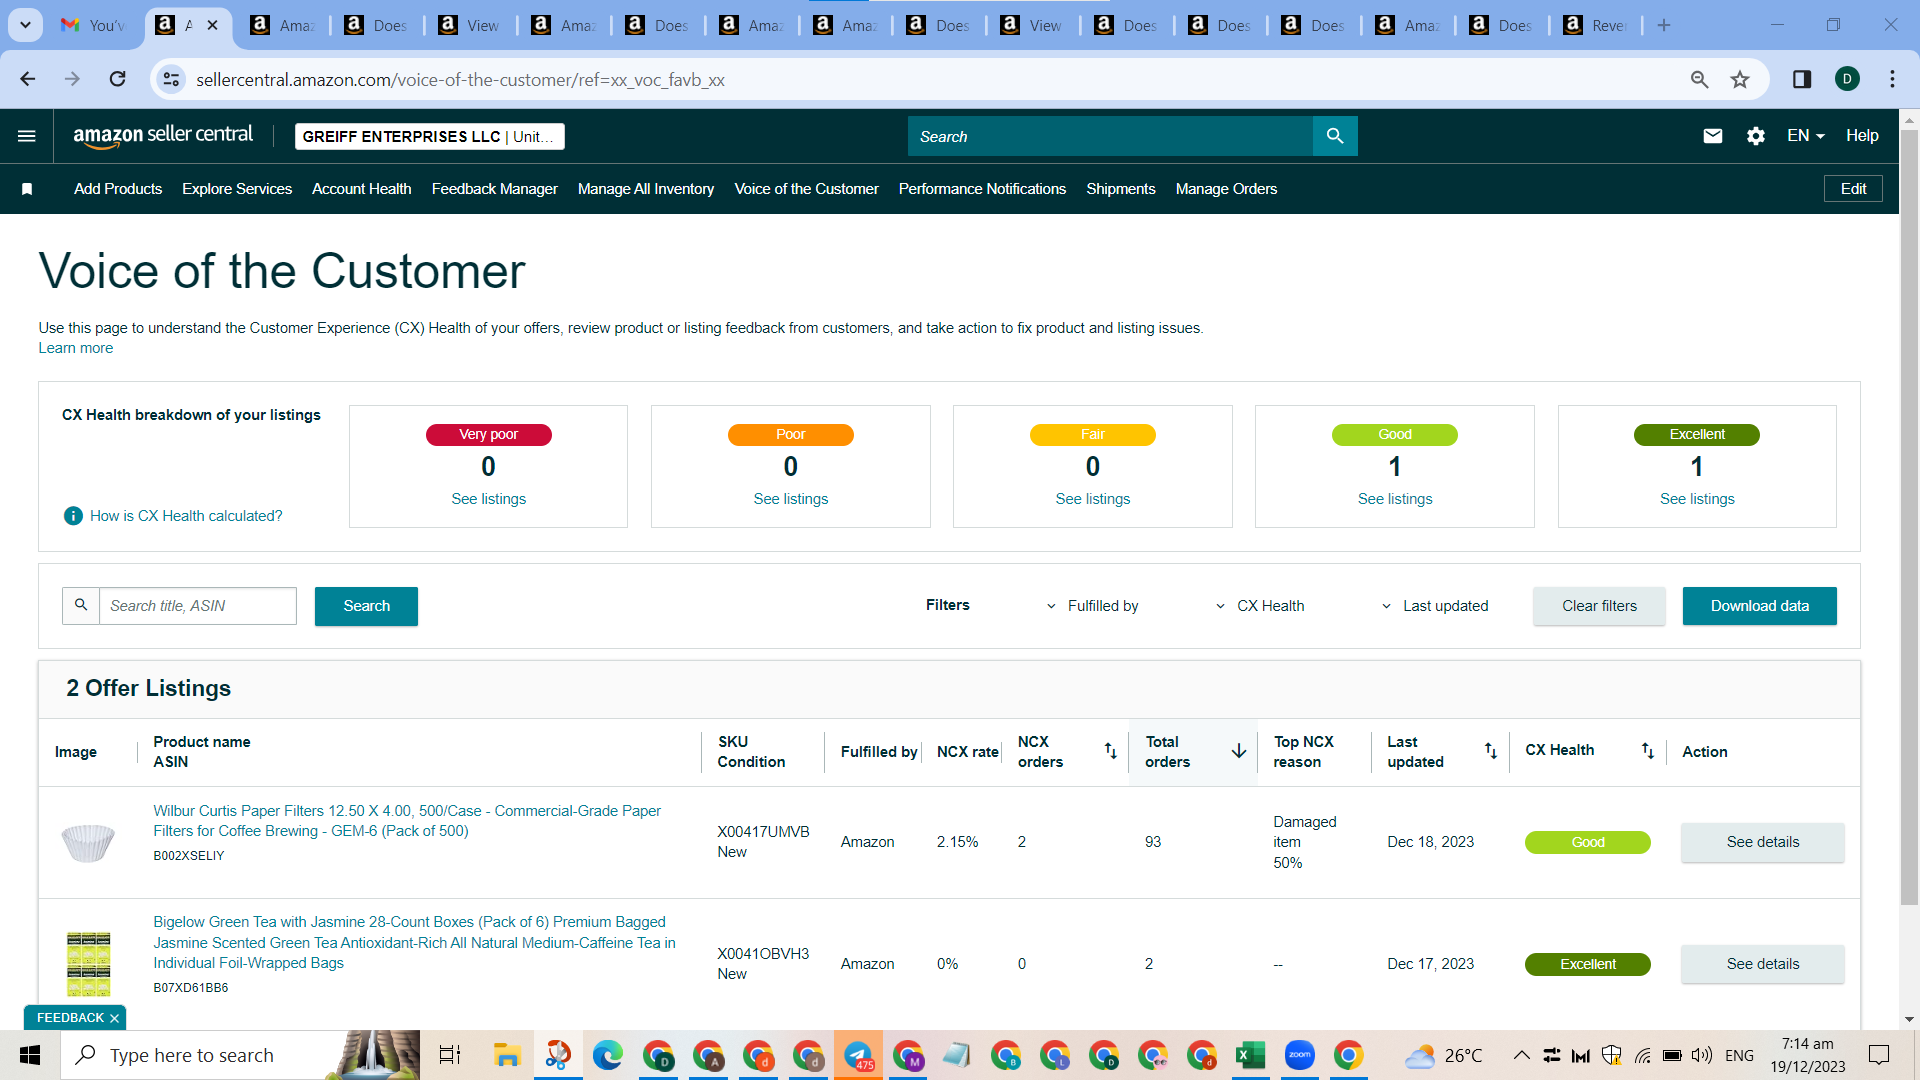The image size is (1920, 1080).
Task: Click the Amazon Seller Central logo
Action: click(x=163, y=136)
